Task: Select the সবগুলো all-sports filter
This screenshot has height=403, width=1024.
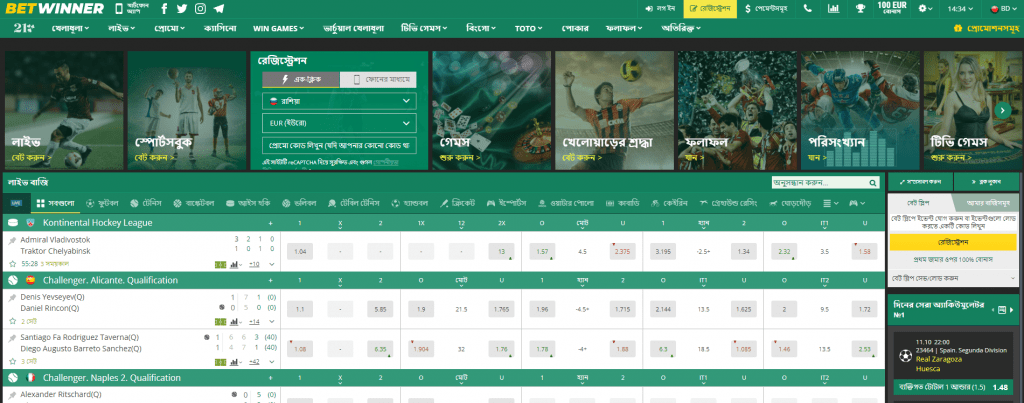Action: coord(56,203)
